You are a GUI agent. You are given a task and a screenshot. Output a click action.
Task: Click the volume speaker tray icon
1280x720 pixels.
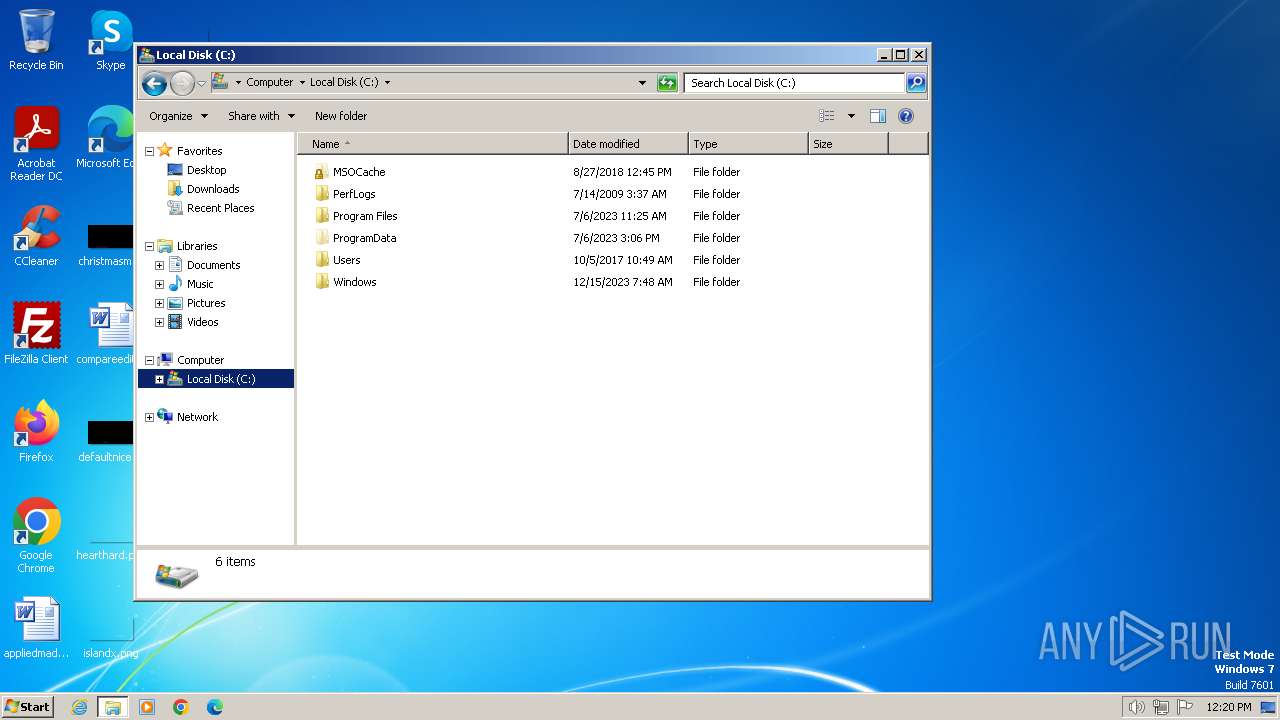(1137, 707)
